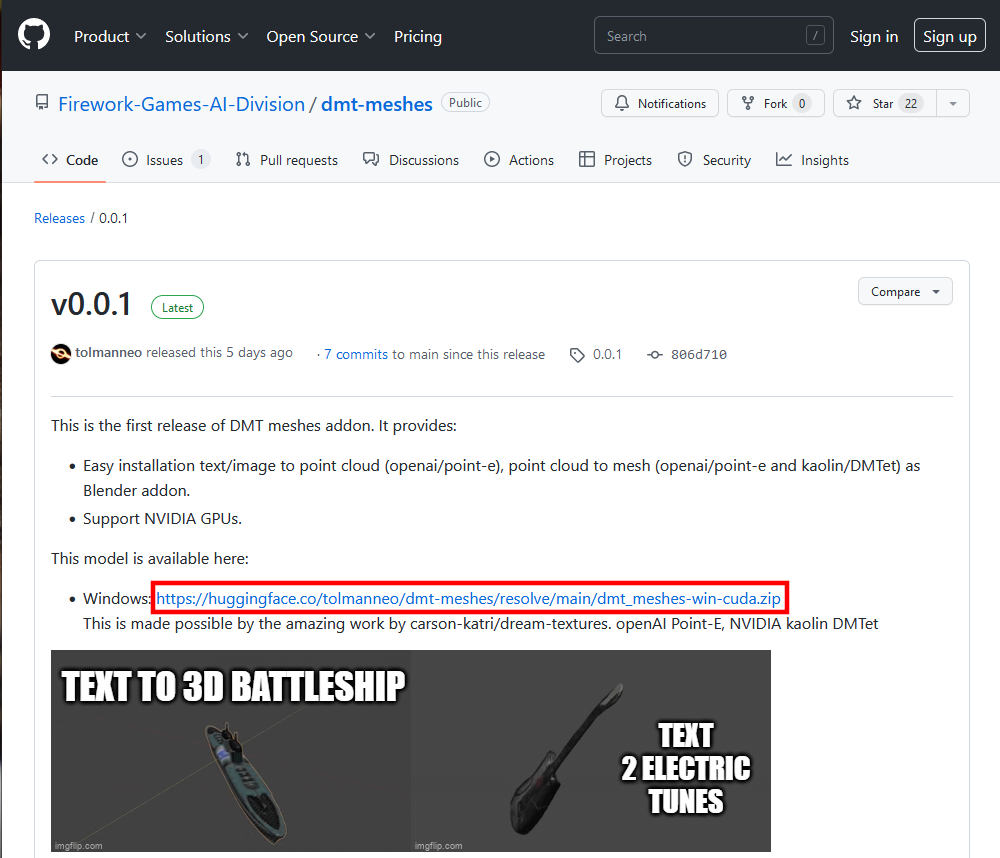Screen dimensions: 1000x858
Task: Click the Releases breadcrumb link
Action: (x=59, y=218)
